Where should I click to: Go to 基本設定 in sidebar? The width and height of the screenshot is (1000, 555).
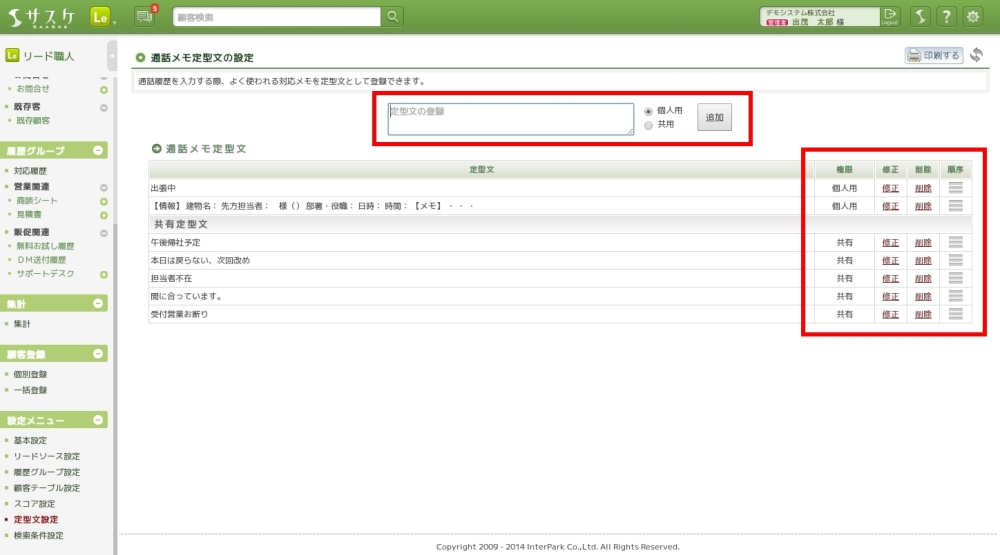(x=30, y=440)
